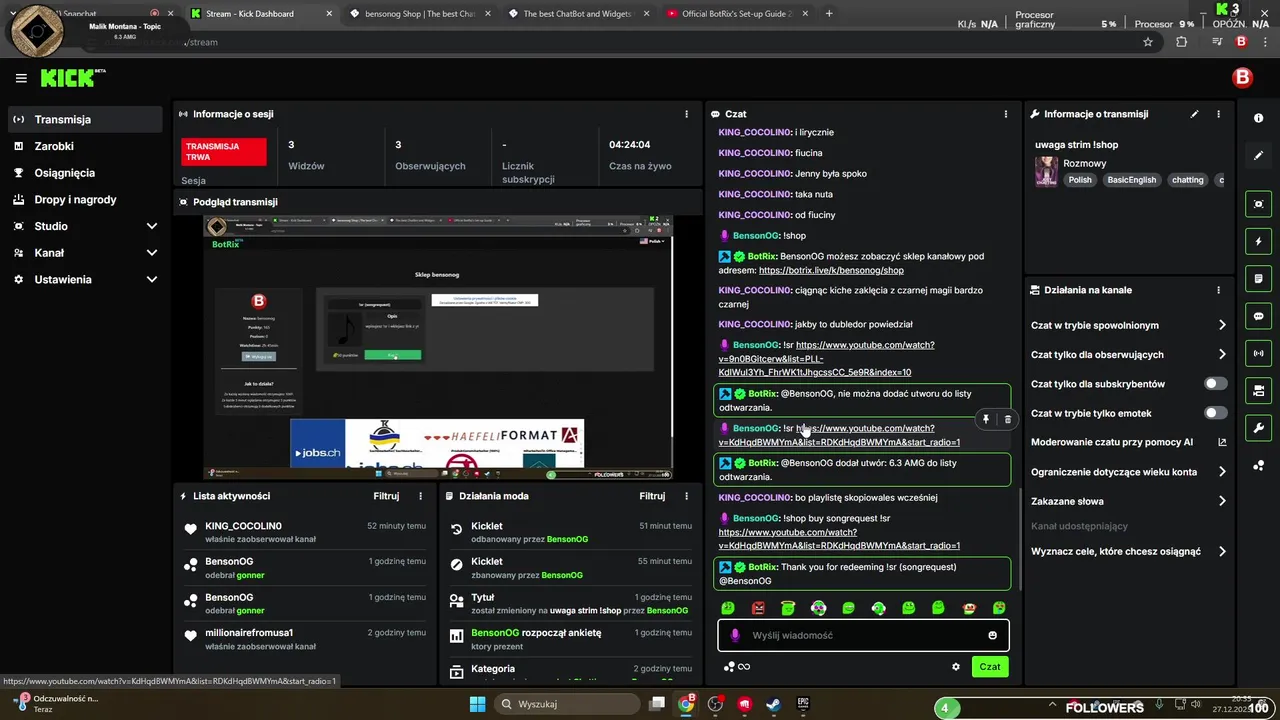Click the document notes icon in right sidebar
The image size is (1280, 720).
click(1258, 278)
